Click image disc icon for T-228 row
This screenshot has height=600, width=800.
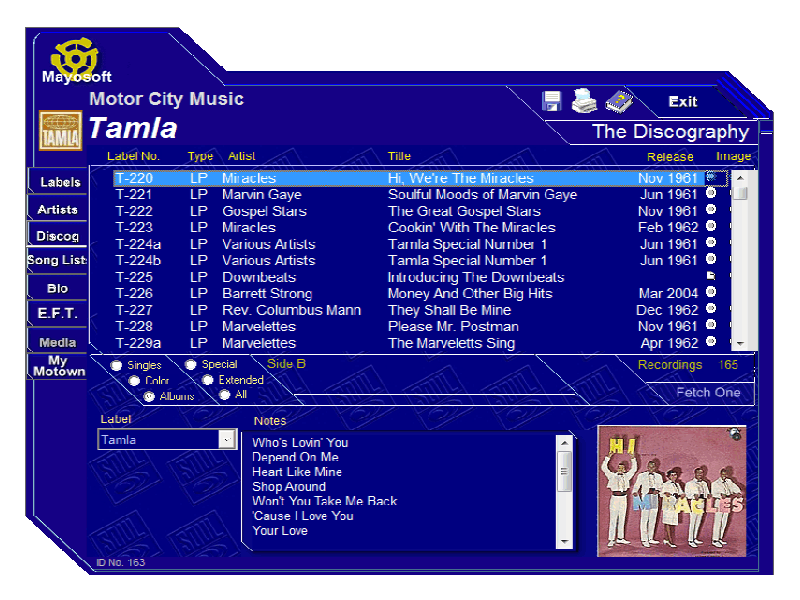pos(711,325)
